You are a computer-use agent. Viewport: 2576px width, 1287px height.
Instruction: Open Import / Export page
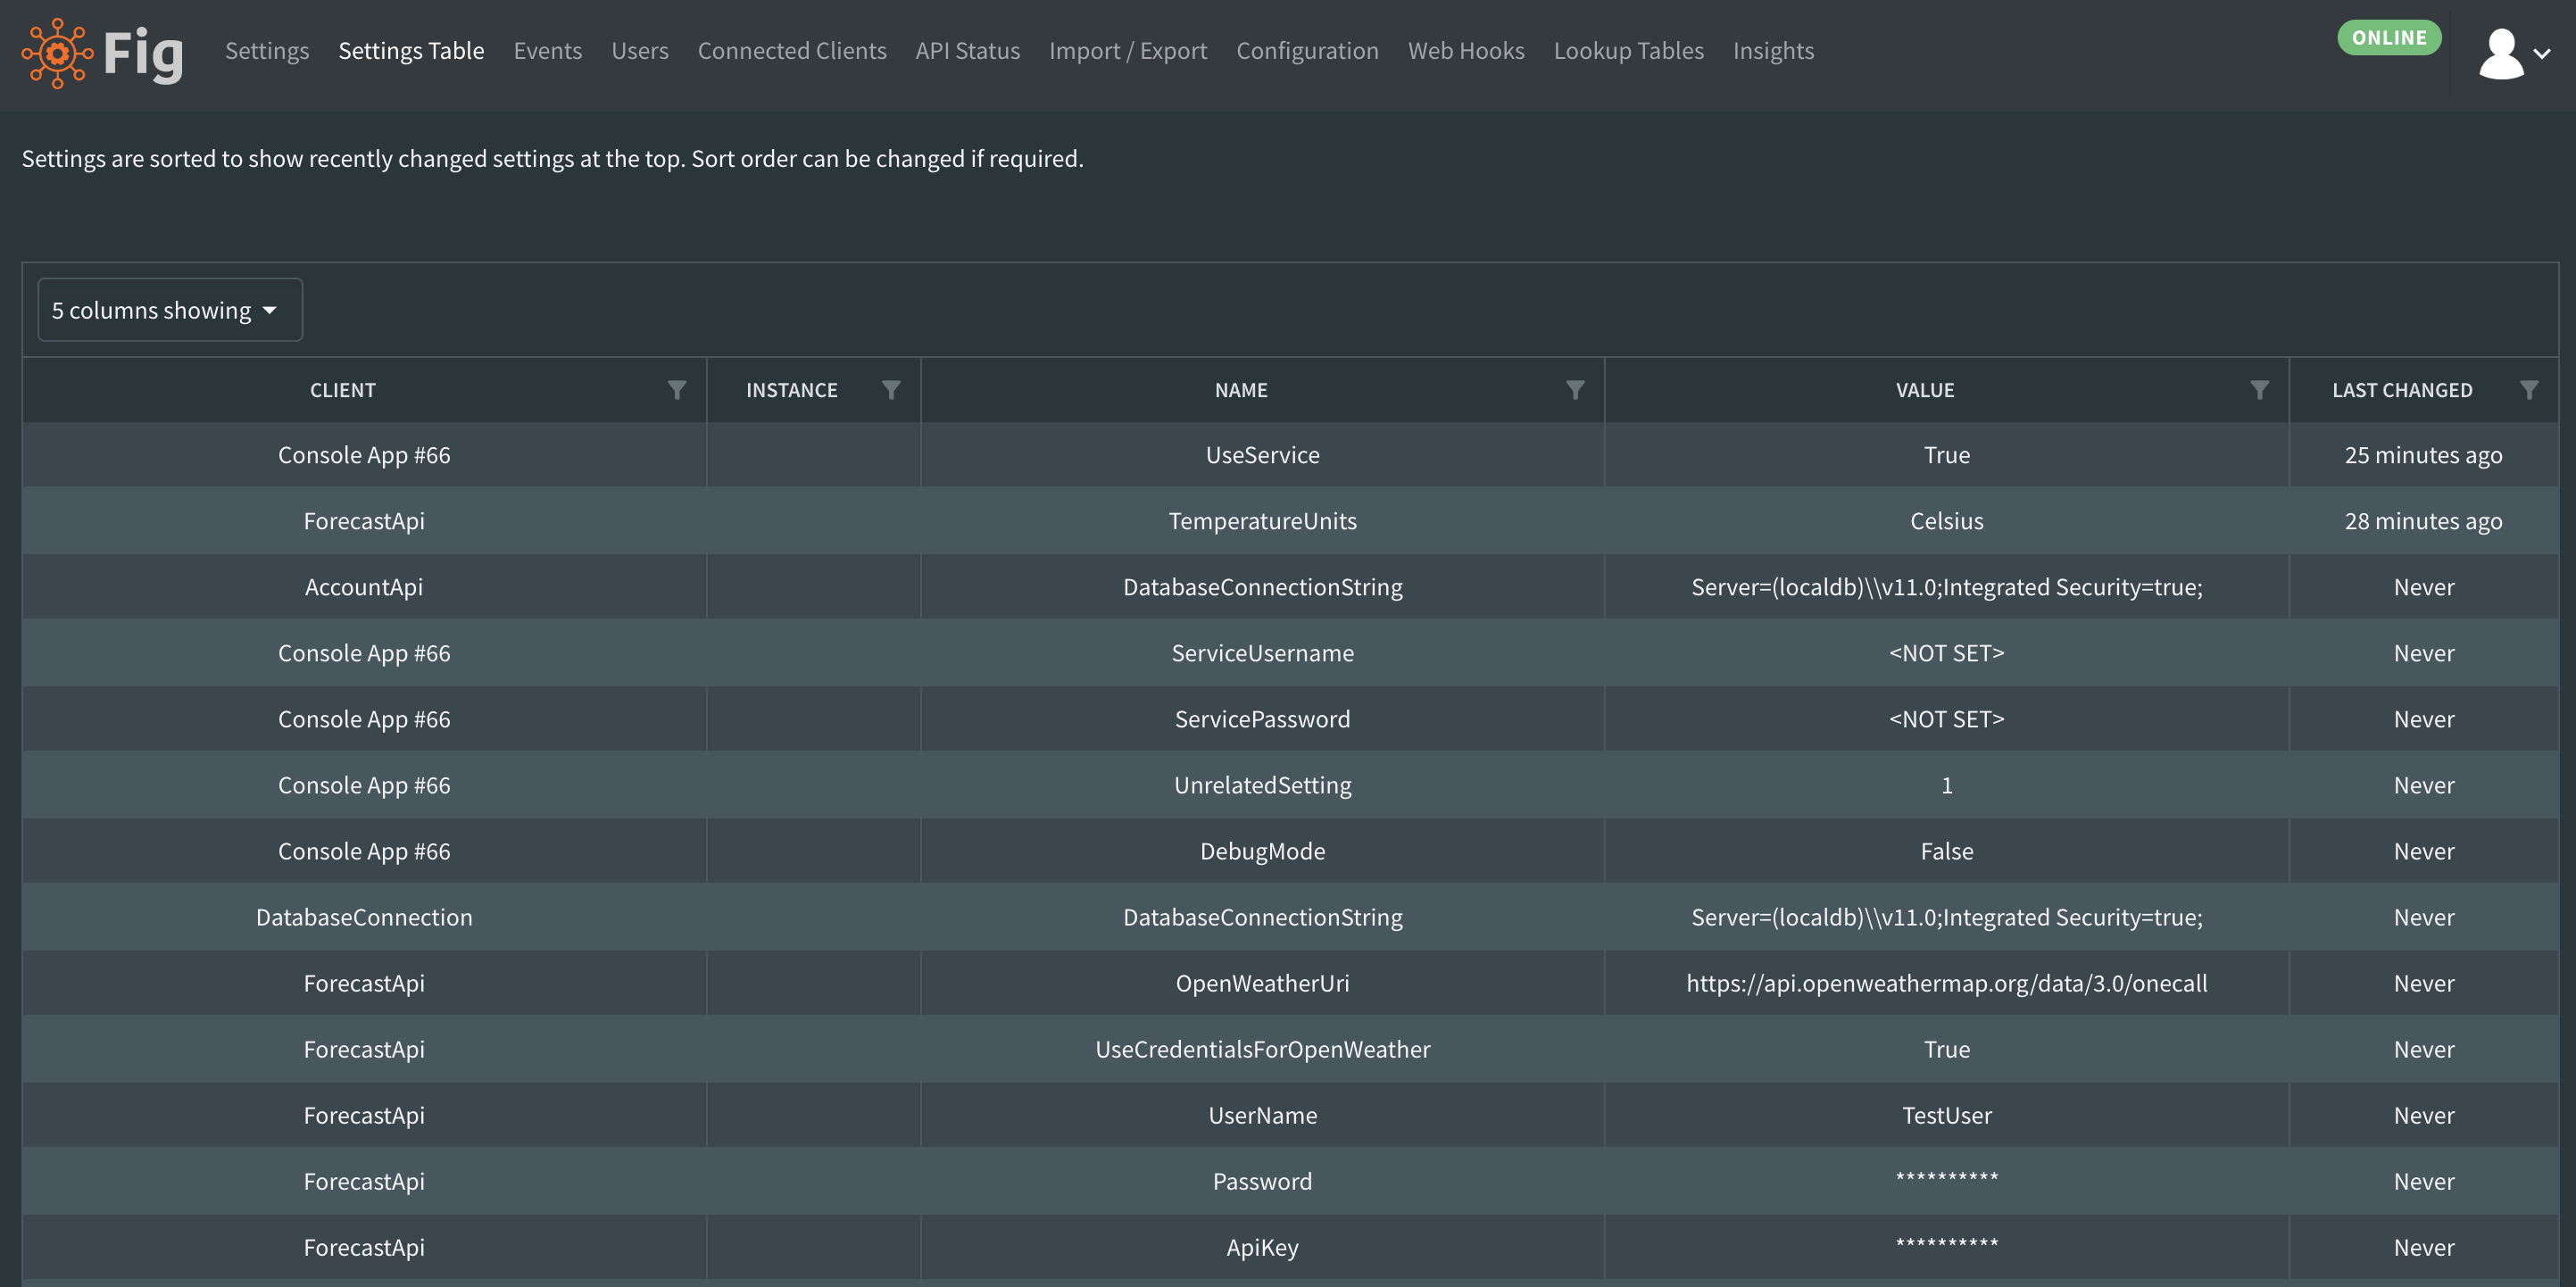pyautogui.click(x=1128, y=50)
